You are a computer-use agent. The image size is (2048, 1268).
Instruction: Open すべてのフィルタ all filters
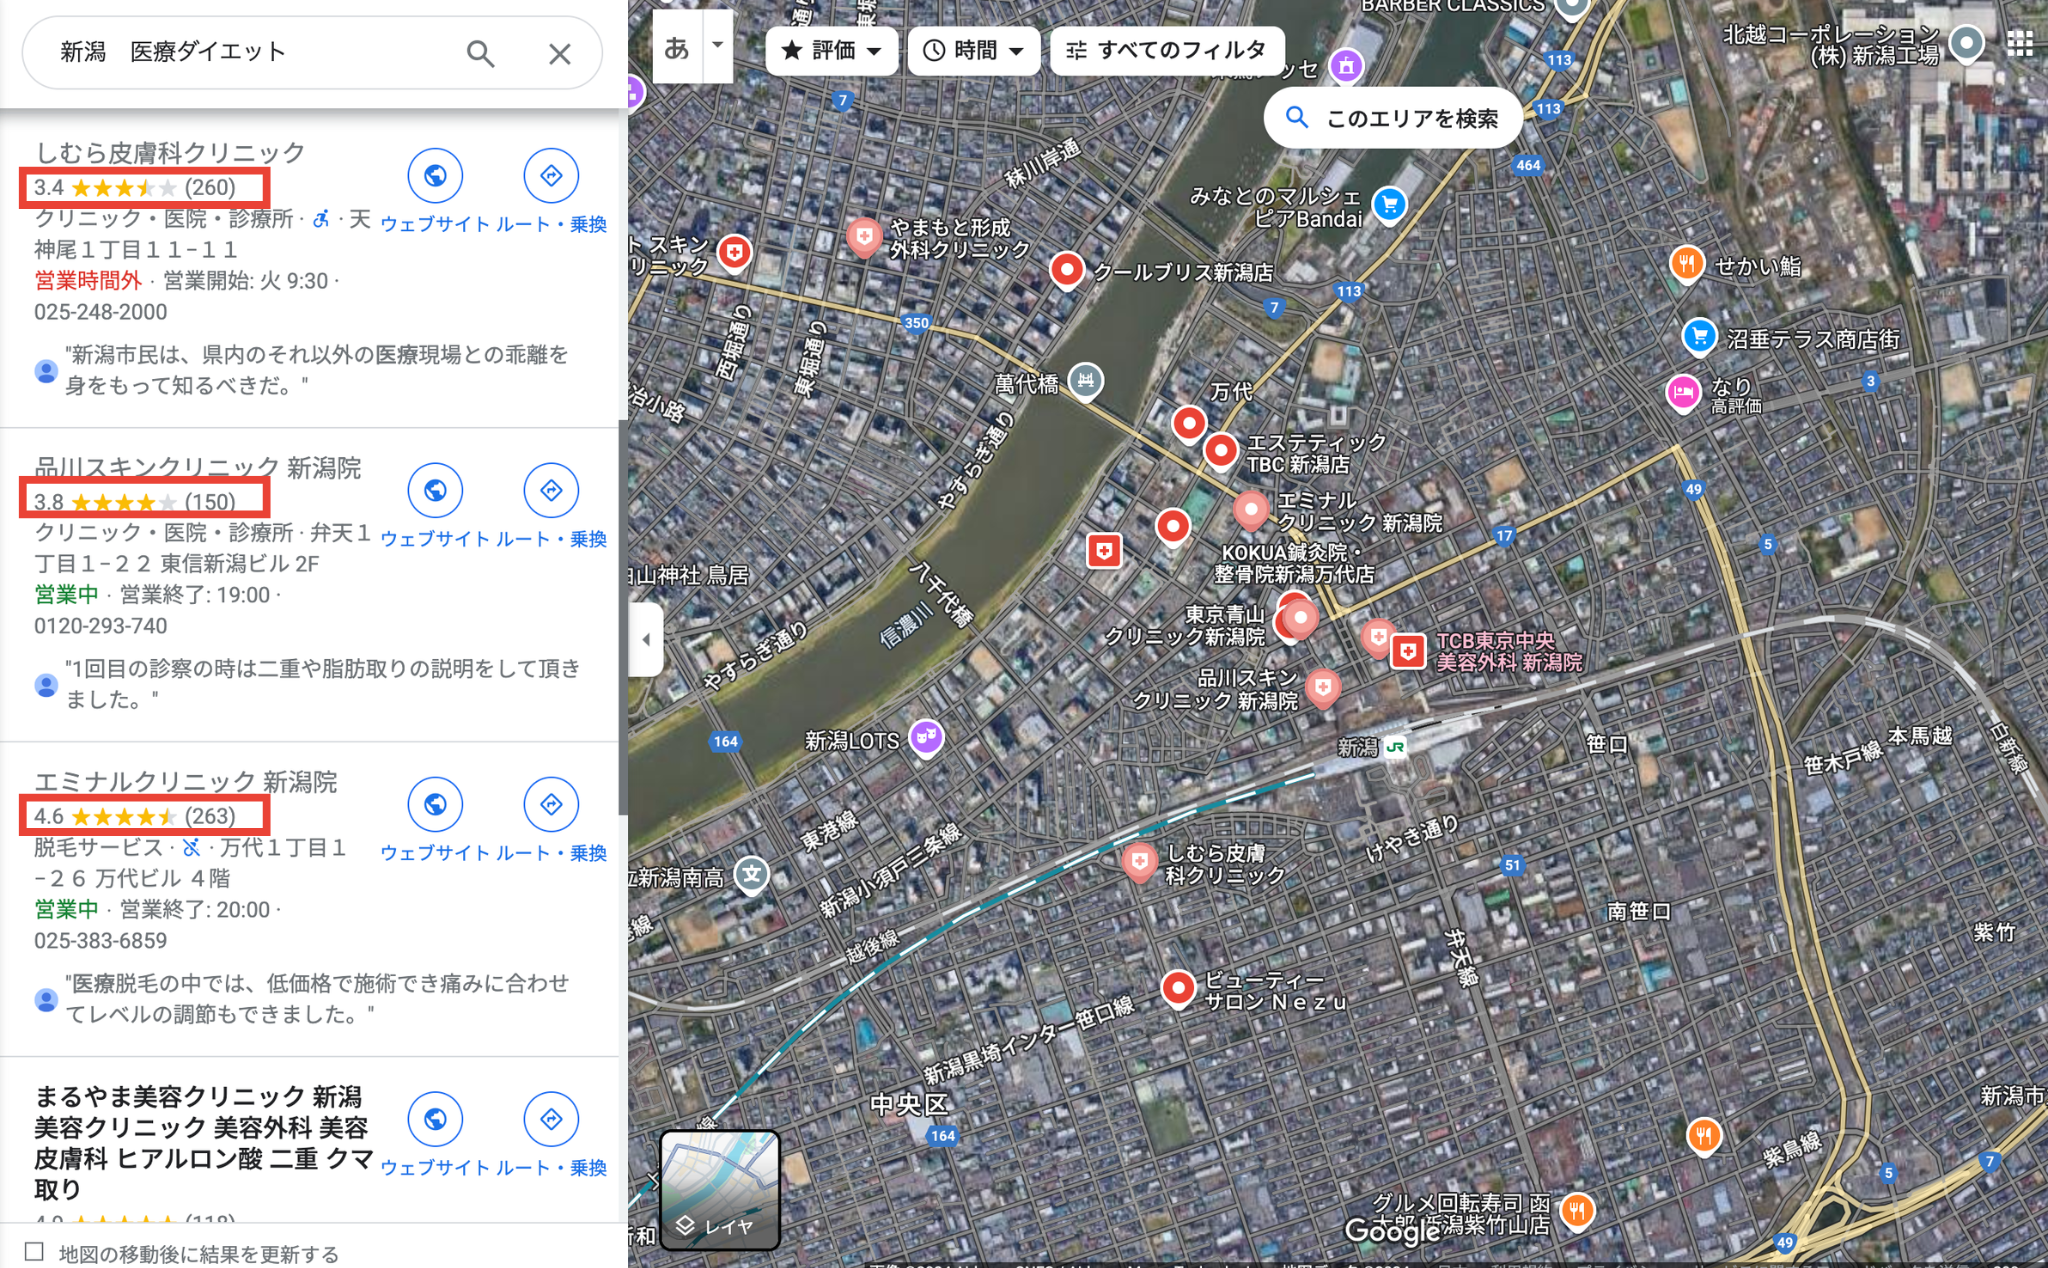point(1166,50)
